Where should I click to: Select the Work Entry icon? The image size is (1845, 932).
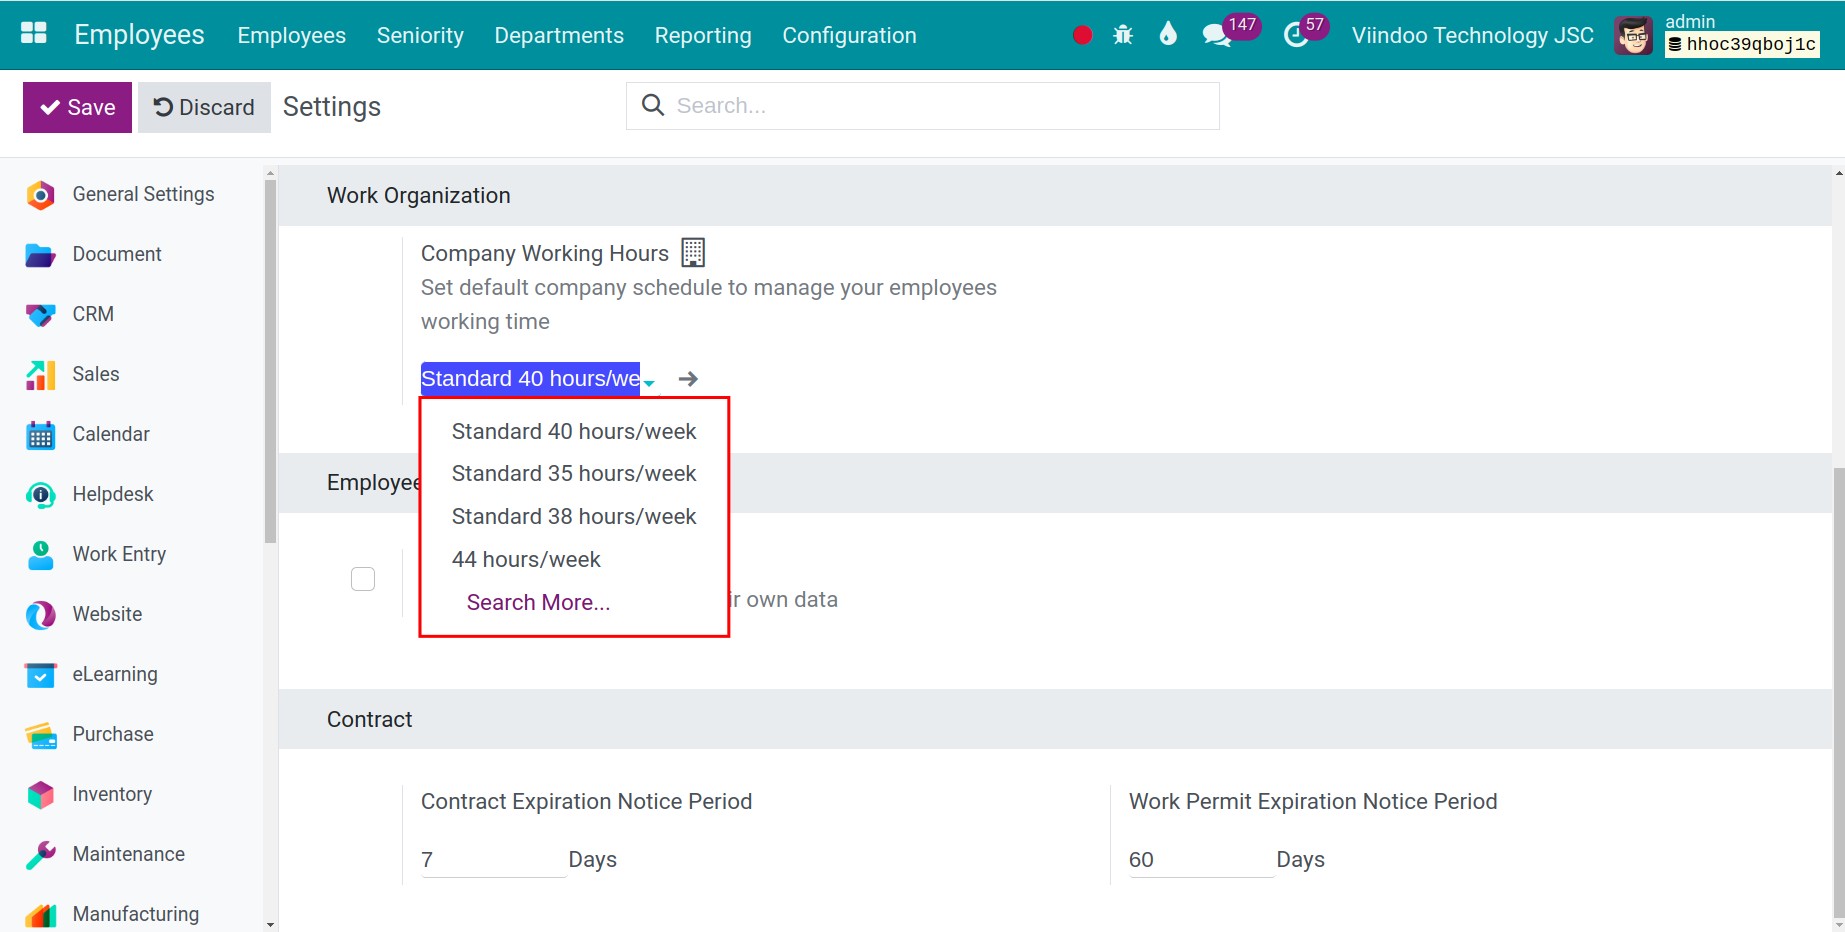tap(40, 555)
